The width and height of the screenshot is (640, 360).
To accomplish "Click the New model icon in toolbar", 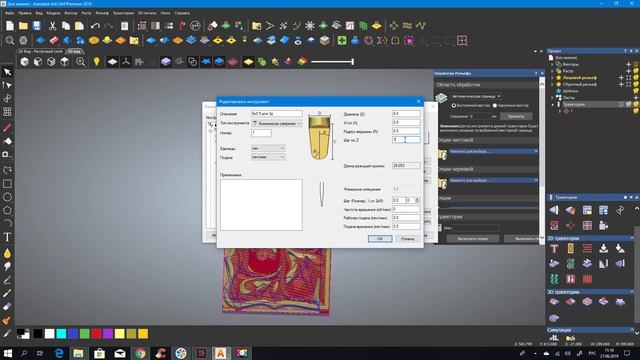I will [x=9, y=26].
